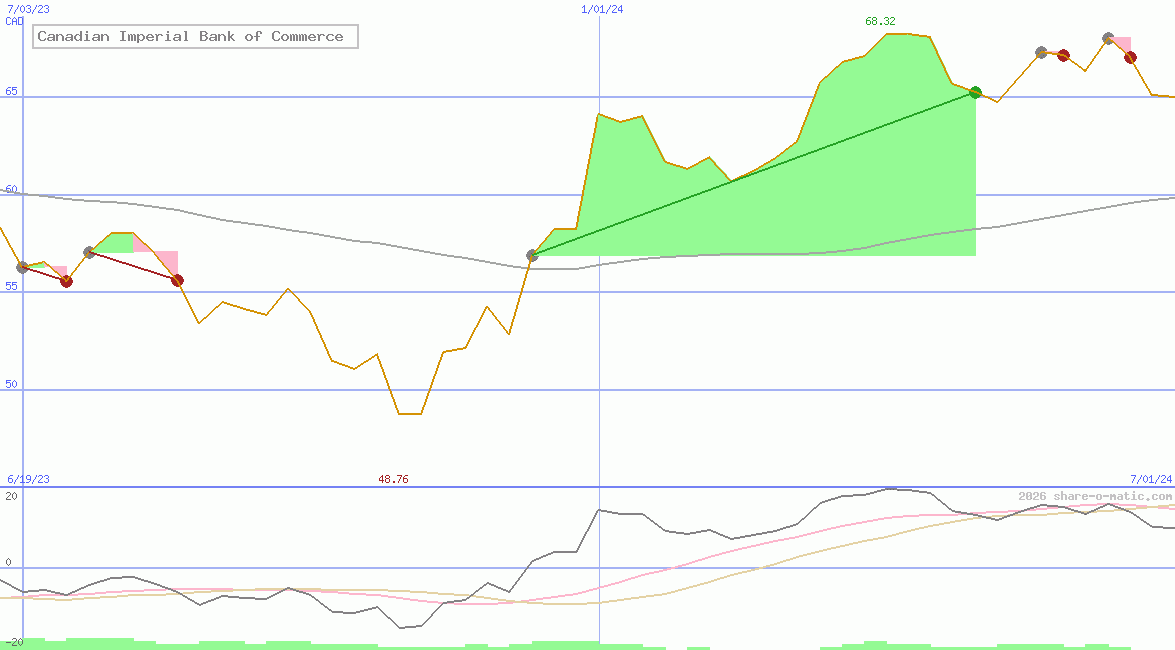Click the 20 indicator axis label
The image size is (1175, 650).
point(11,496)
